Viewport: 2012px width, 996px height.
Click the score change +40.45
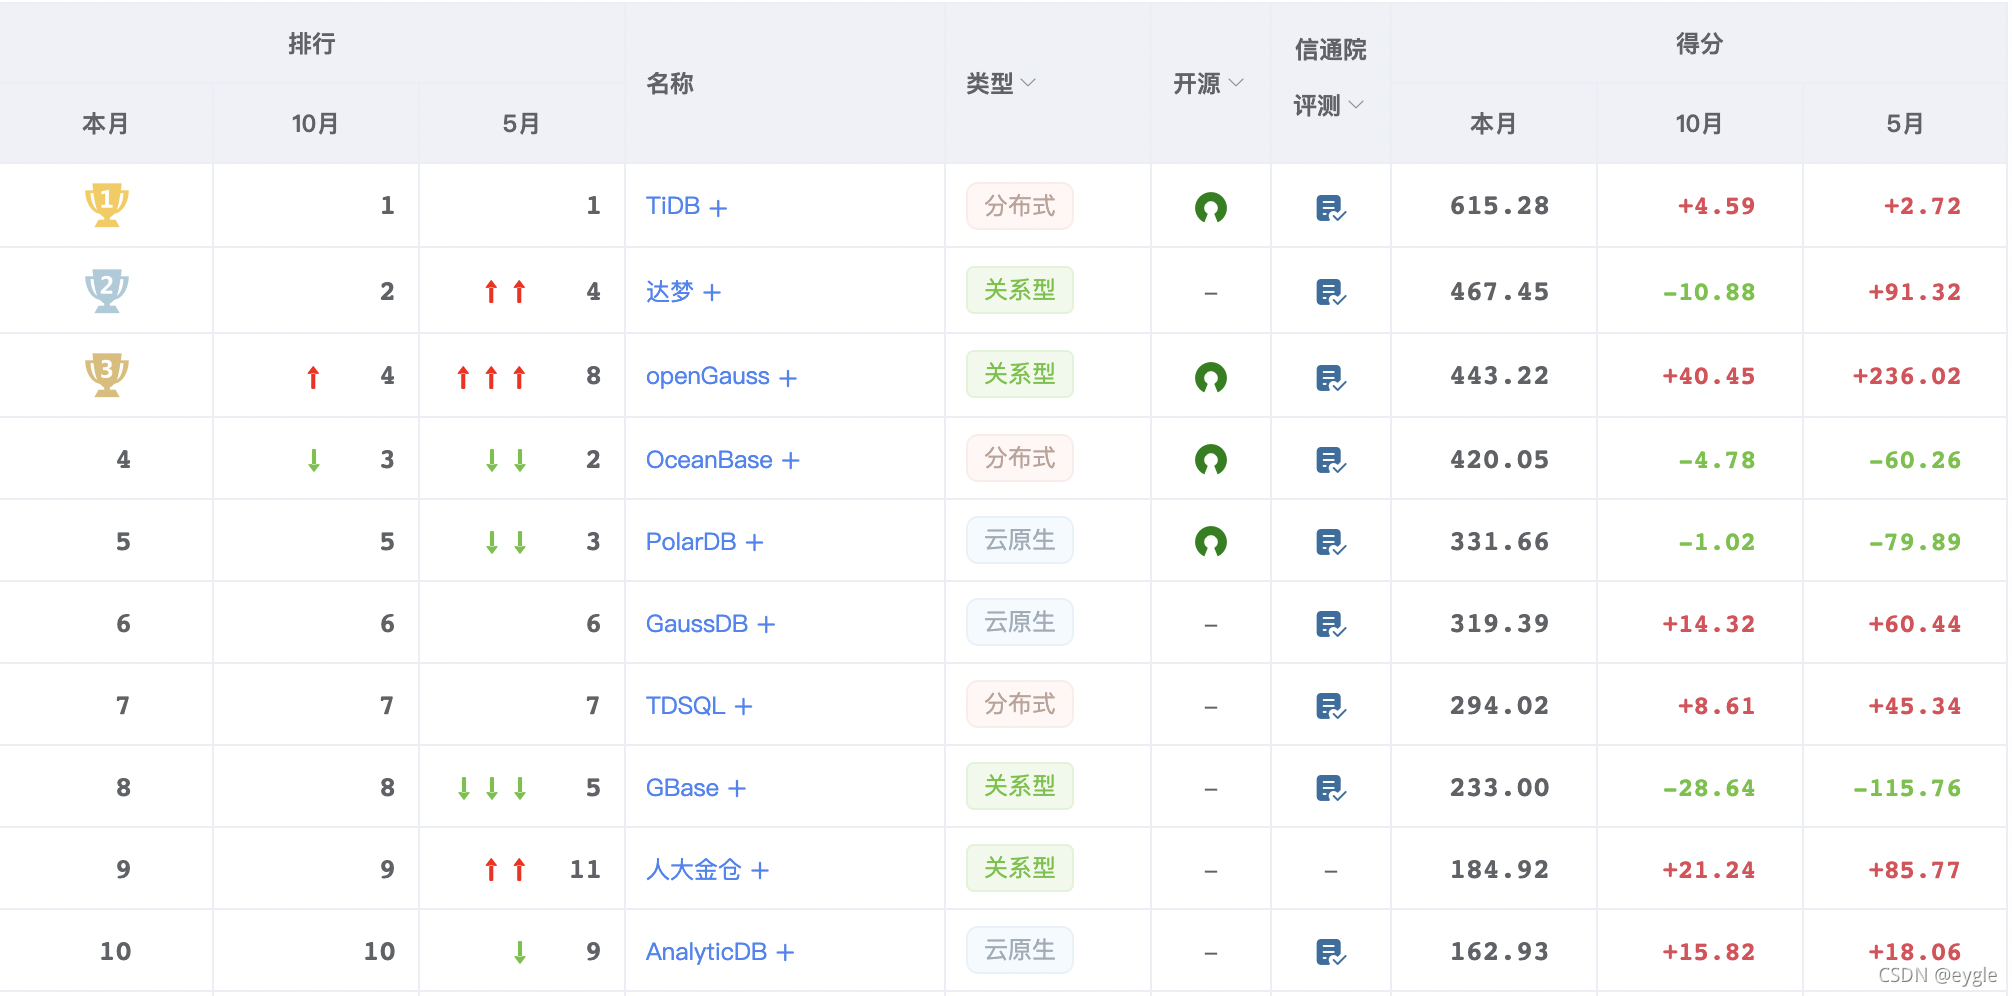tap(1708, 376)
